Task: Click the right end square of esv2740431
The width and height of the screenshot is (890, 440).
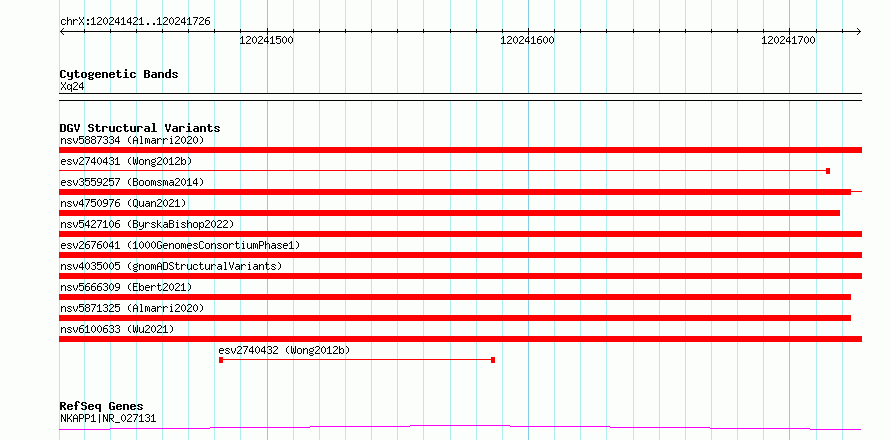Action: (828, 171)
